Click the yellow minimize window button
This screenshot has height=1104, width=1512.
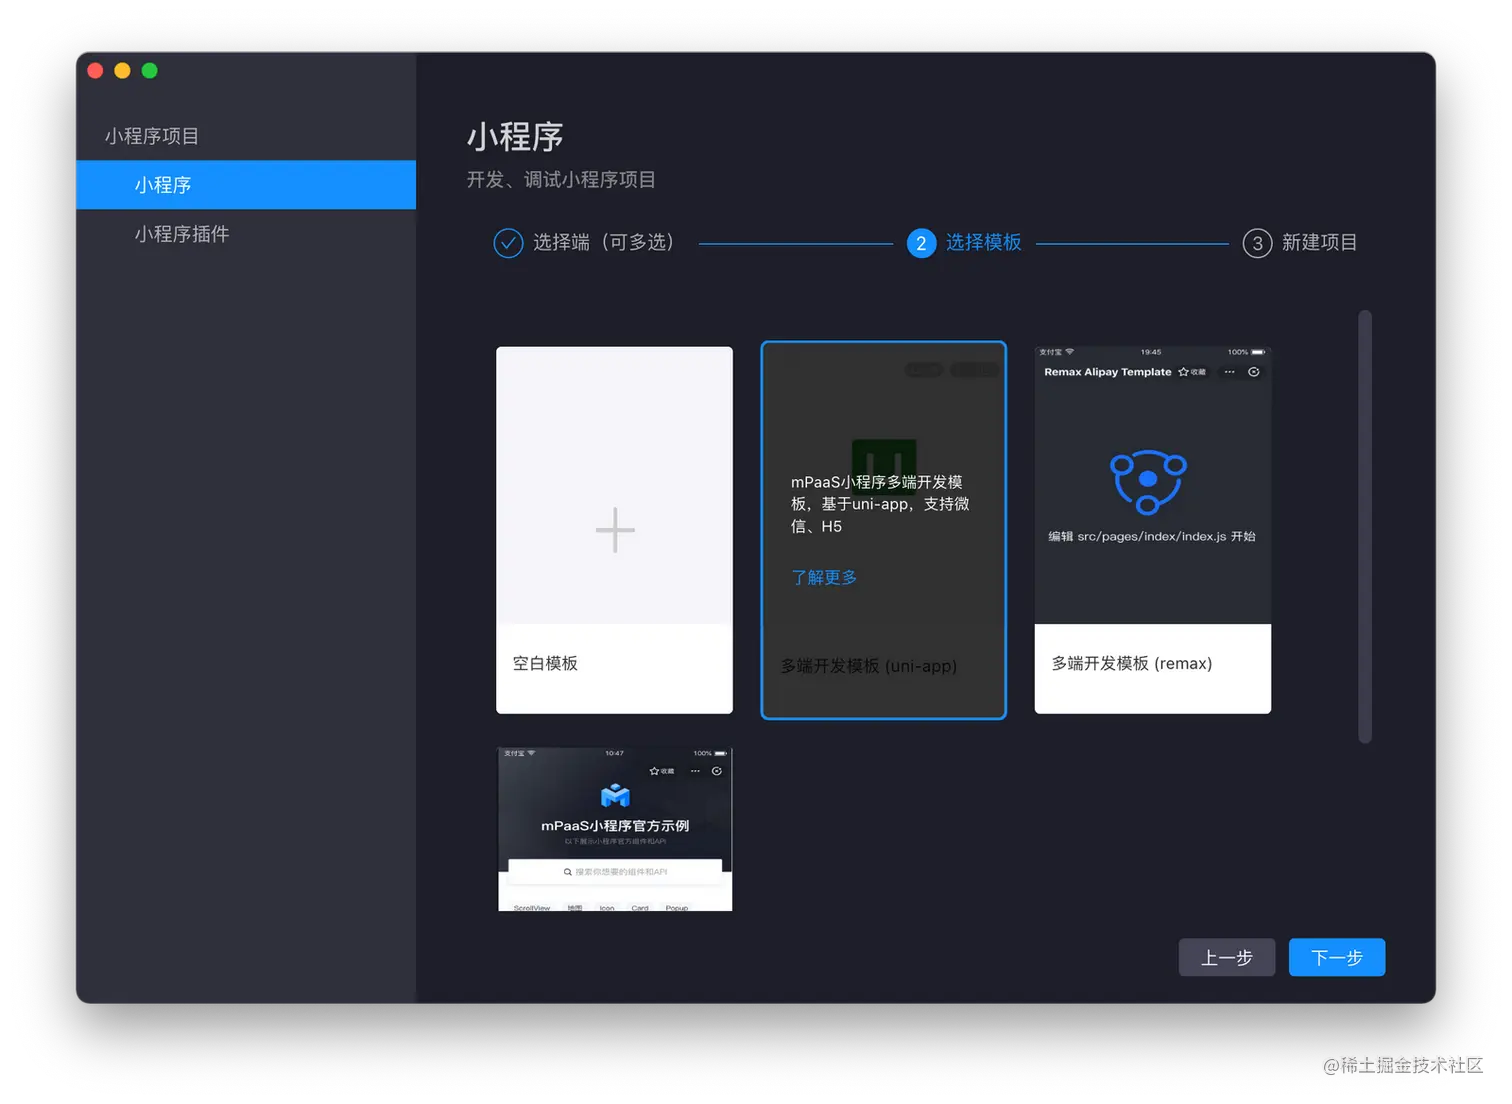point(123,71)
